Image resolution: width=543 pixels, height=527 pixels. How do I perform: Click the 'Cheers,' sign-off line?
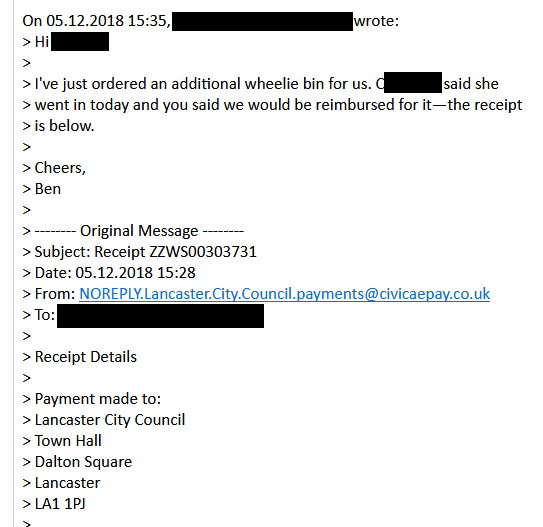point(54,168)
